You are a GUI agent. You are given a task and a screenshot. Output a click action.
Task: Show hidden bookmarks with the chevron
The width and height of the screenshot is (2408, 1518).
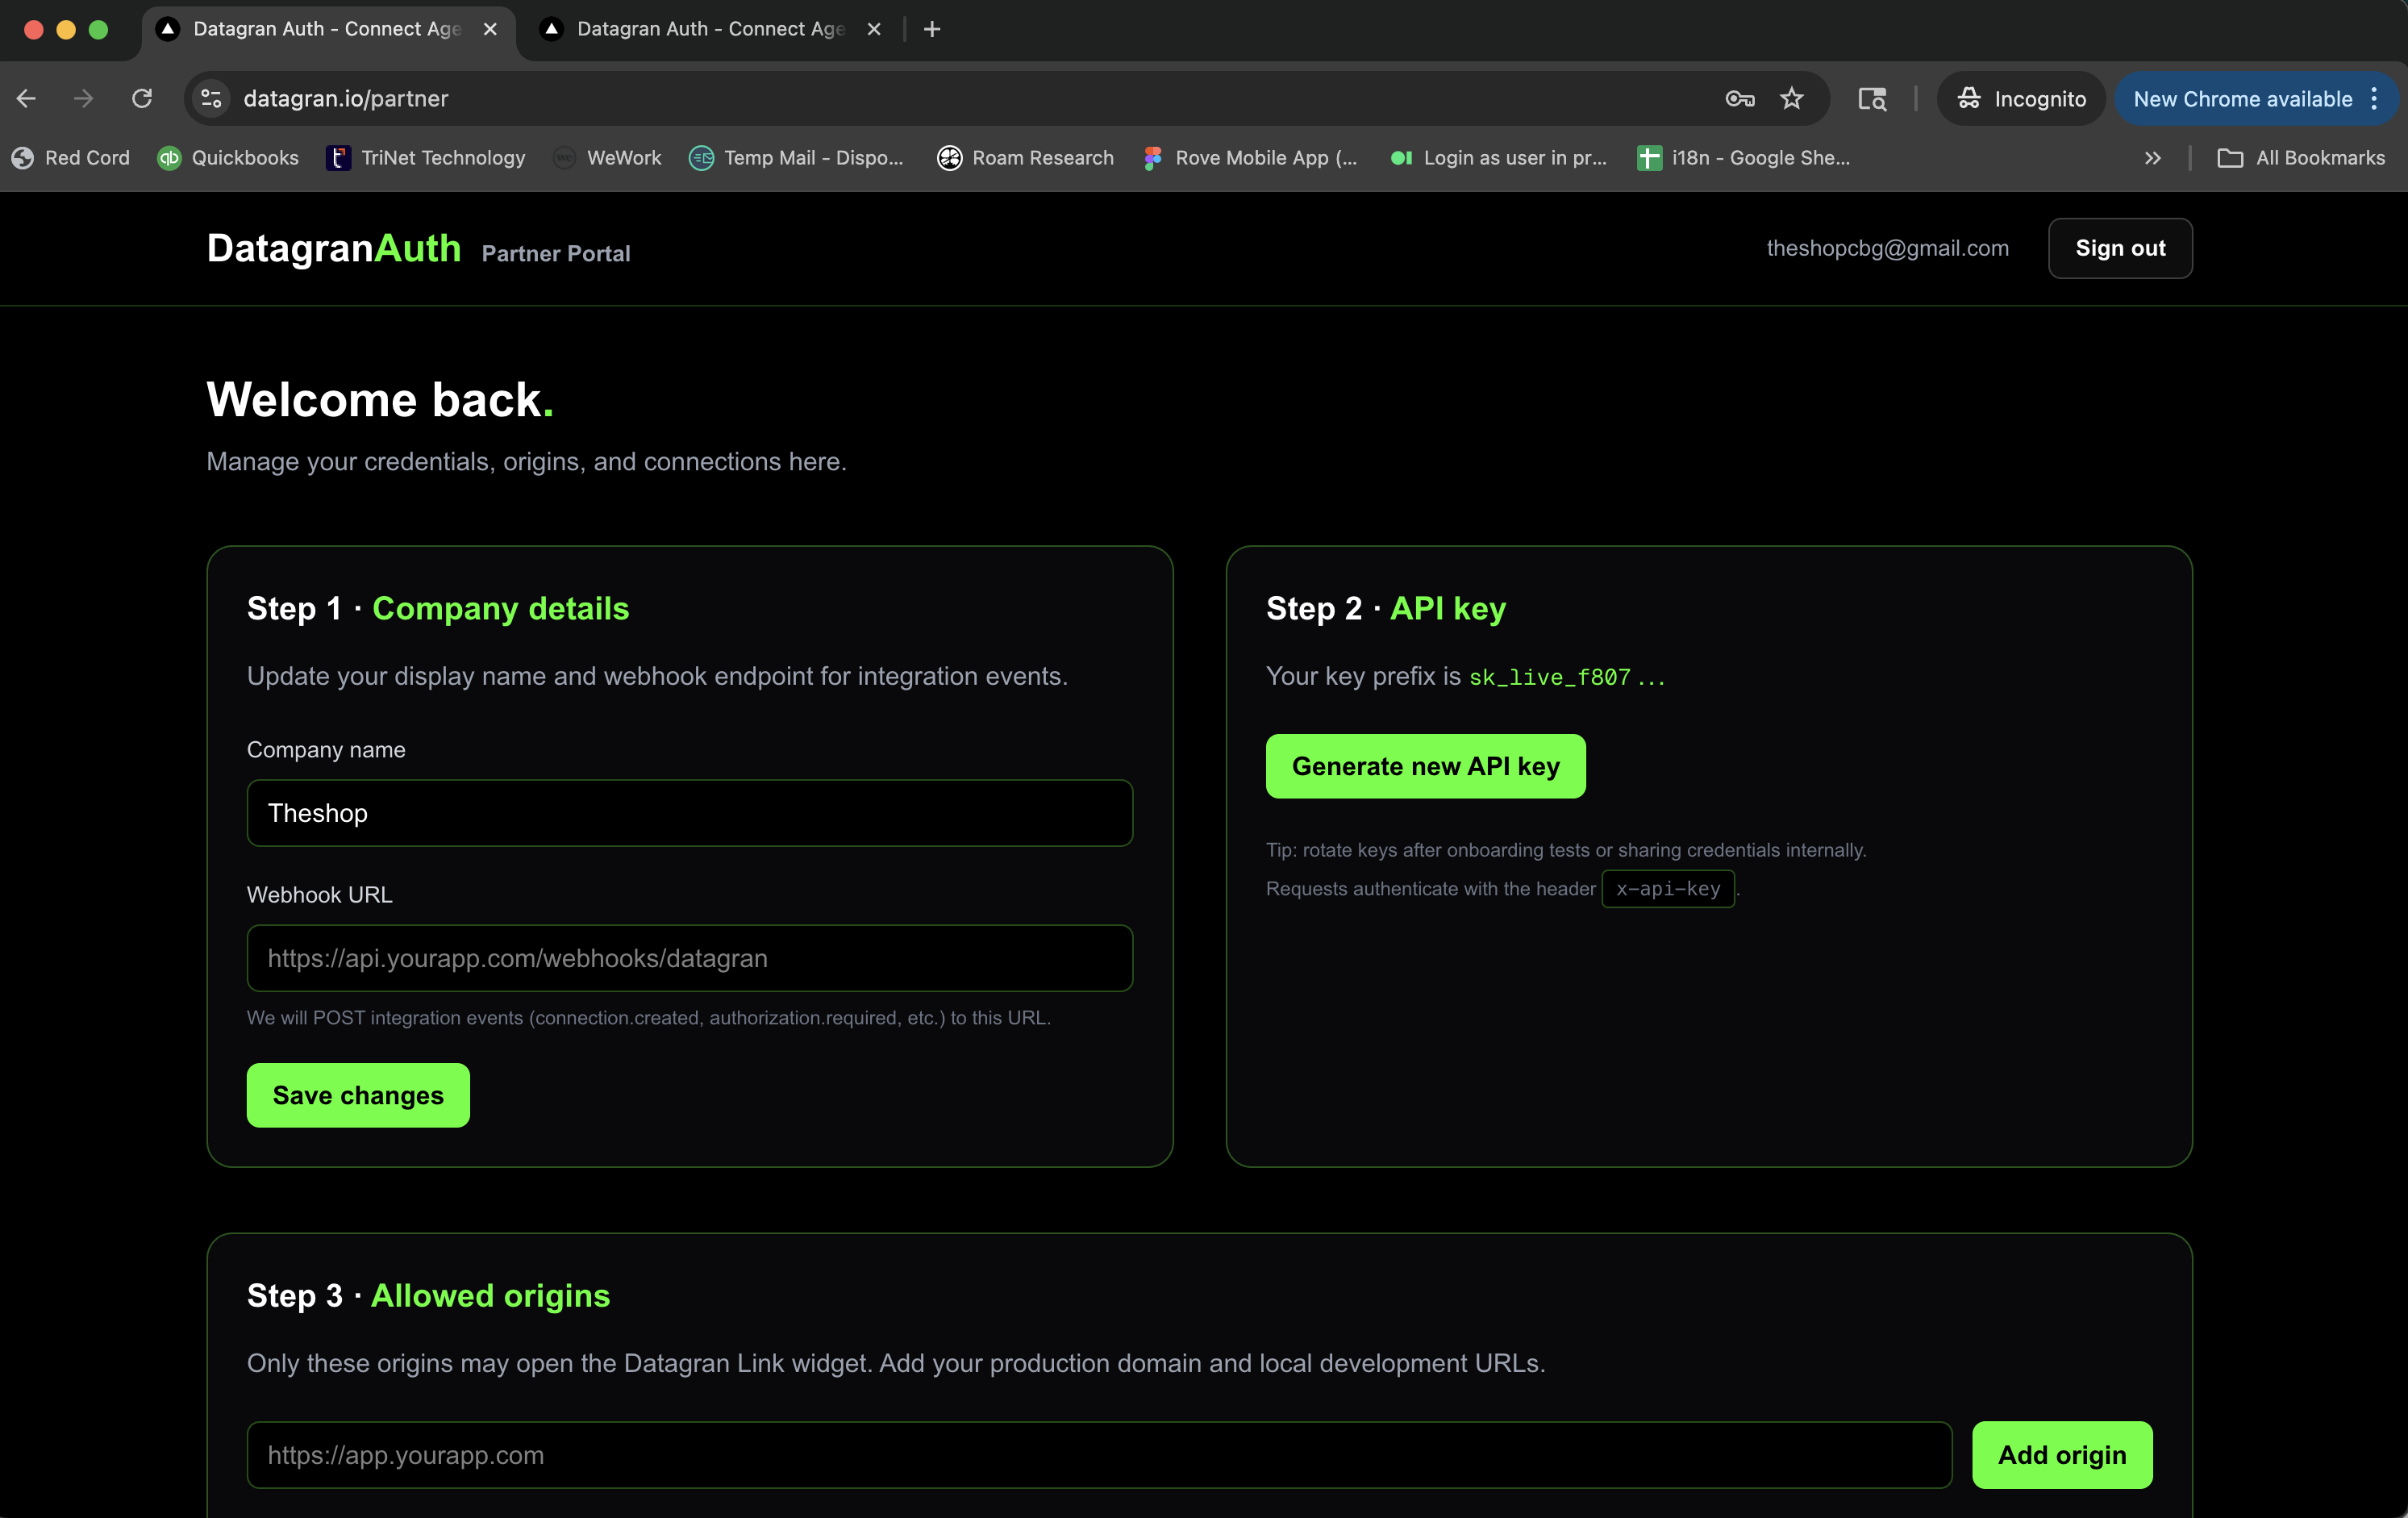click(2152, 157)
